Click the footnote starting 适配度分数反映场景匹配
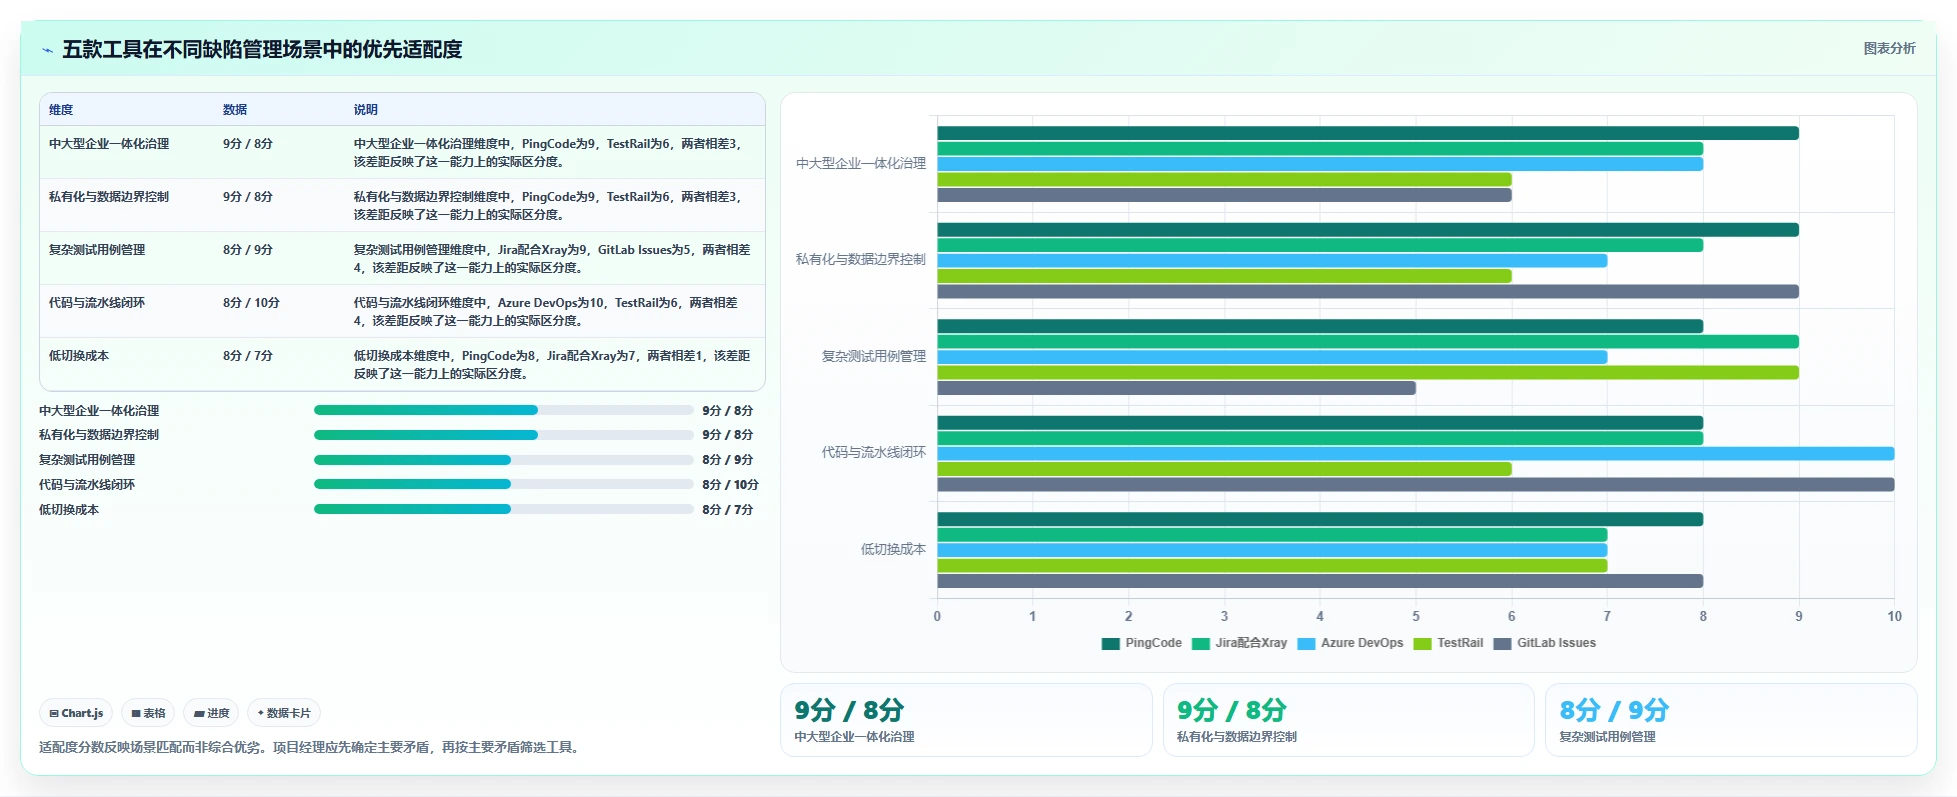 click(x=311, y=747)
